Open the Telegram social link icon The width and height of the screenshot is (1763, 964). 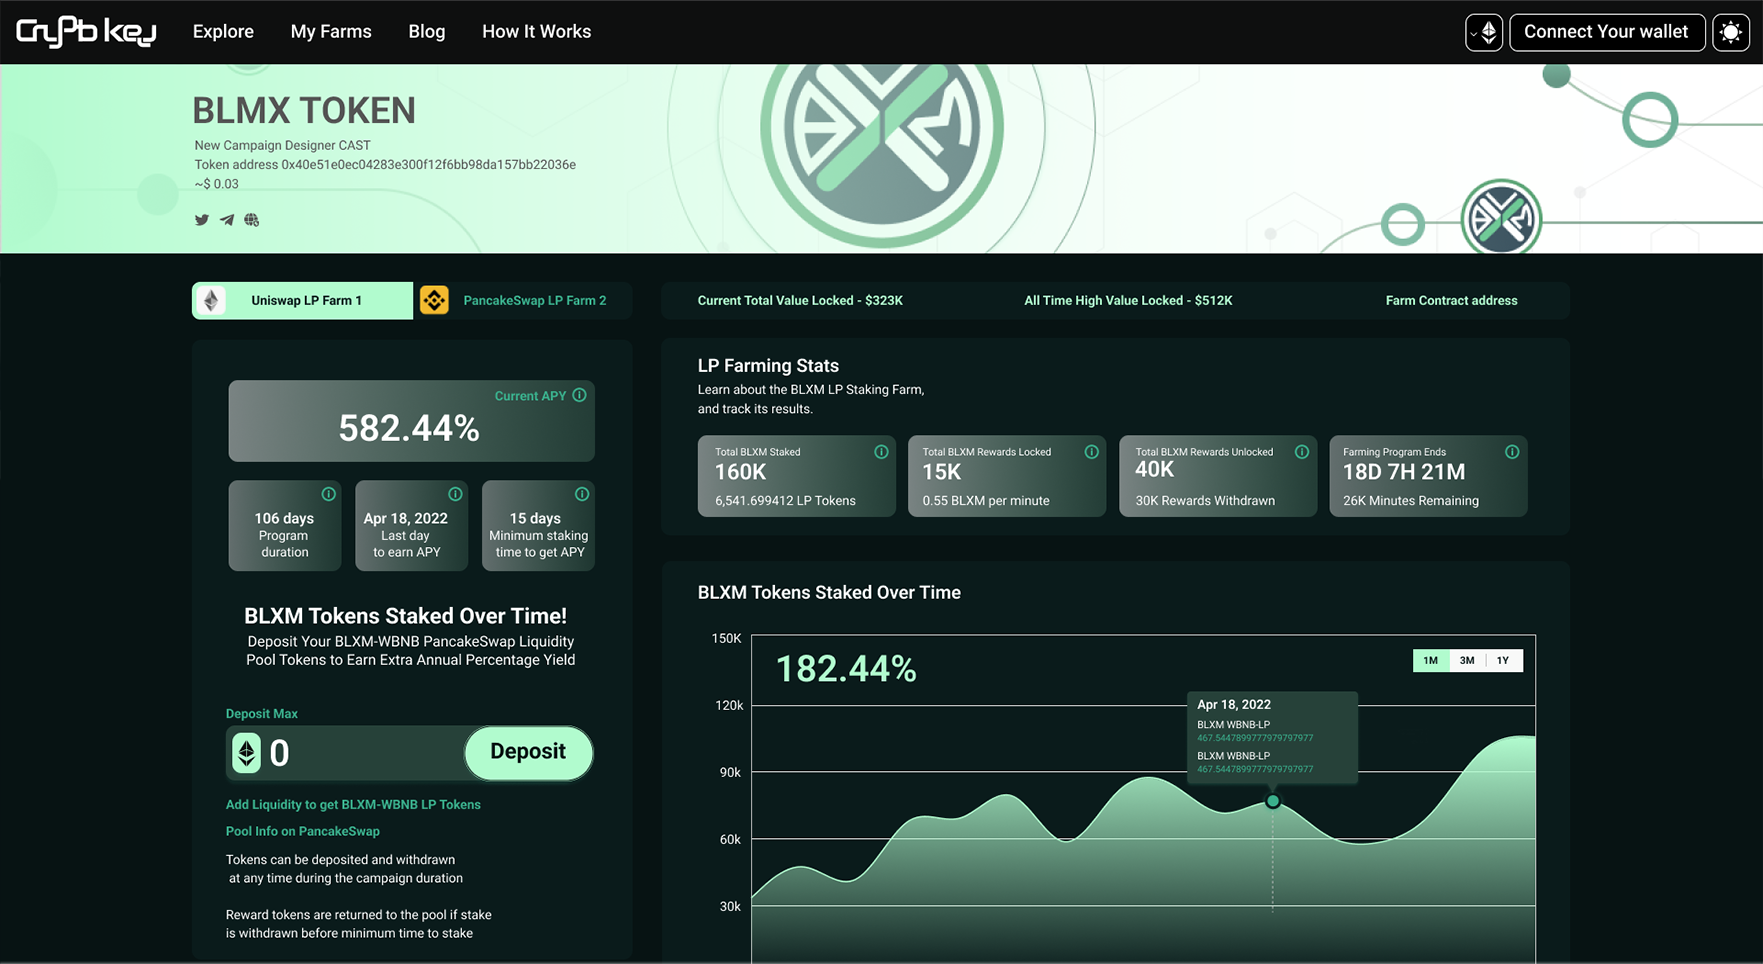pyautogui.click(x=227, y=220)
